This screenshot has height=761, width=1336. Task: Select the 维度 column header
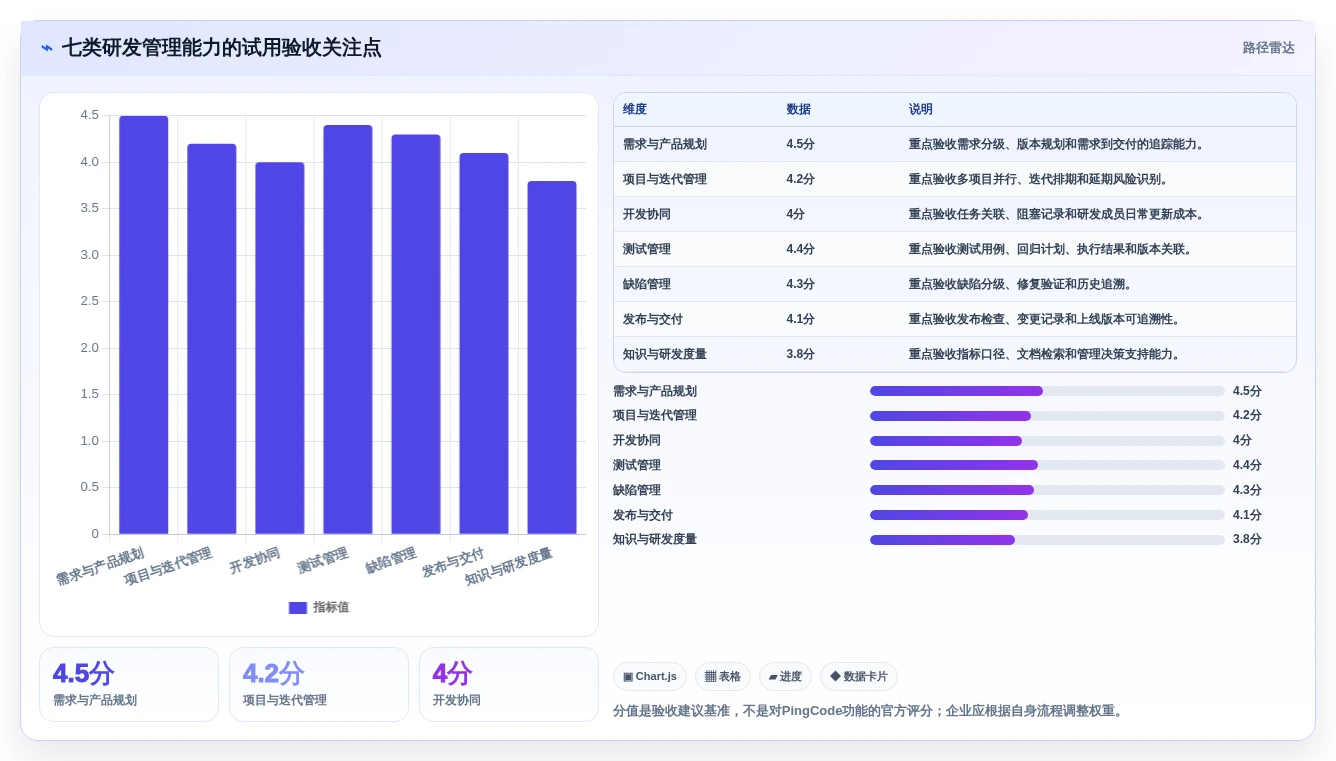(635, 110)
